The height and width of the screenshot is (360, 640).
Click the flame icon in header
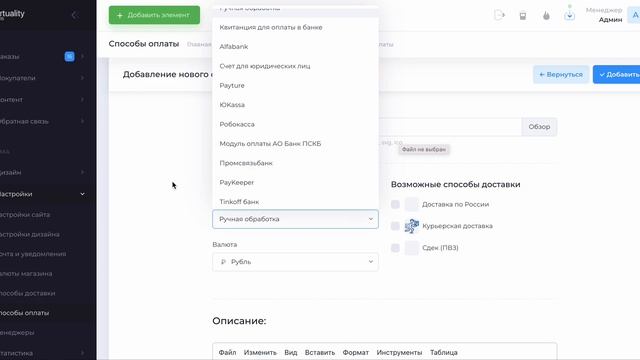coord(546,16)
